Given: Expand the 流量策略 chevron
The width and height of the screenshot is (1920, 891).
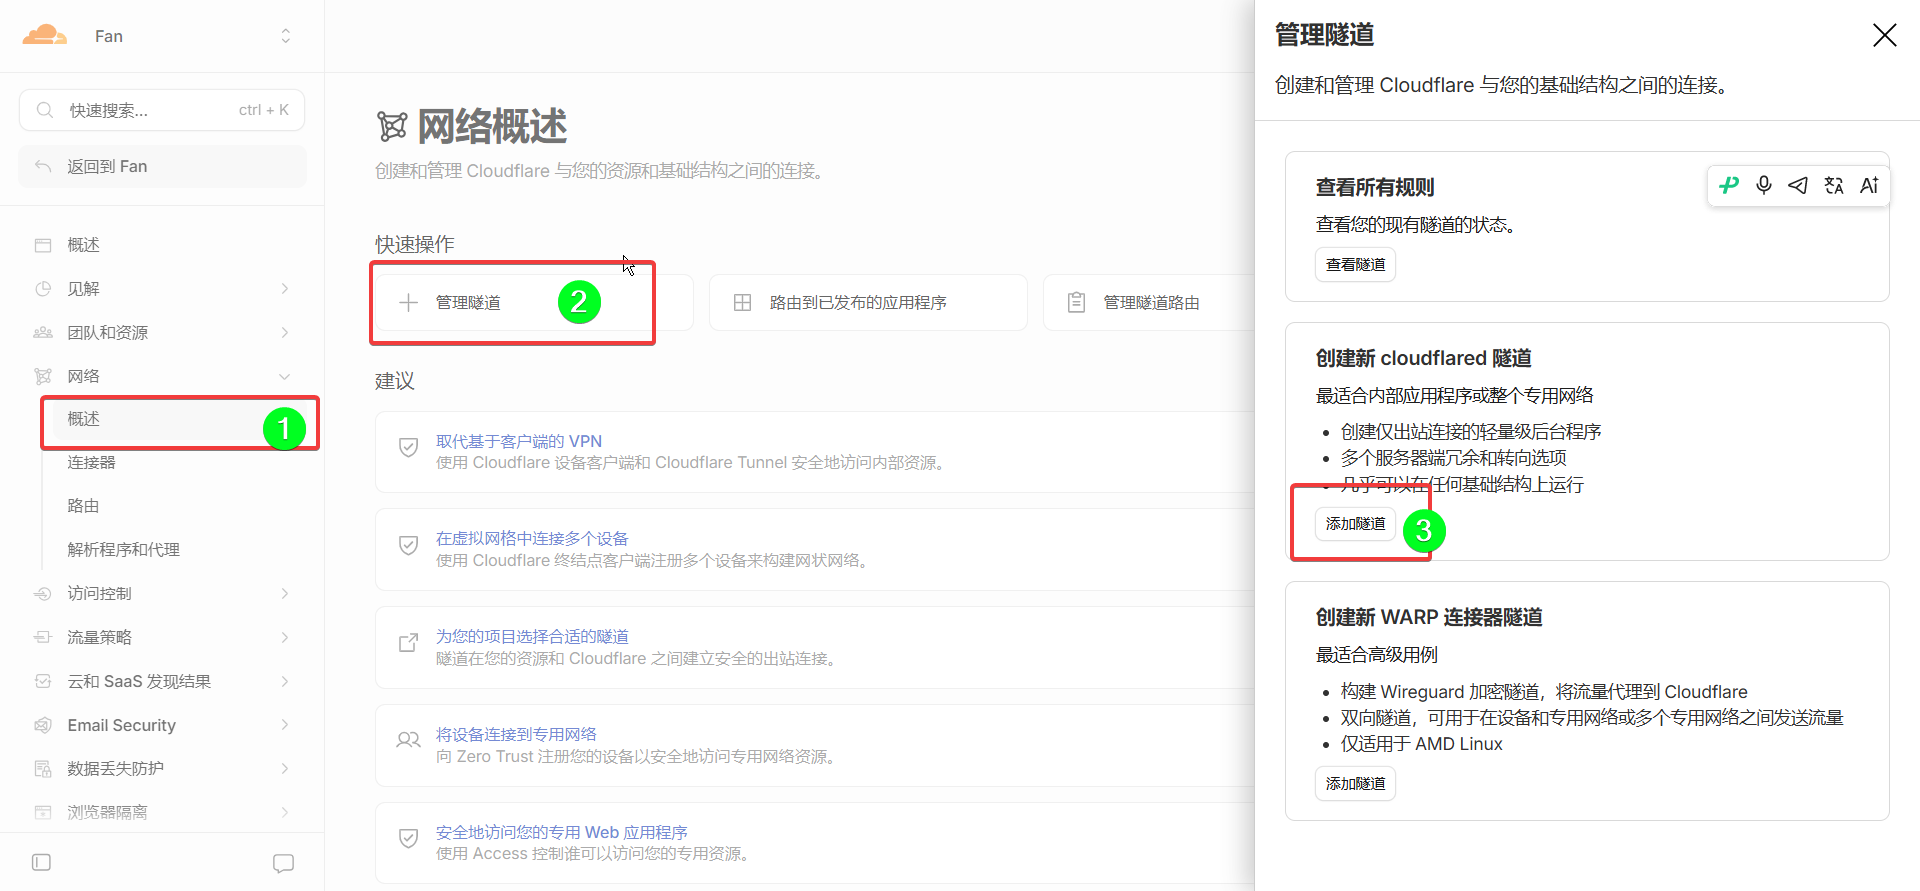Looking at the screenshot, I should coord(285,637).
